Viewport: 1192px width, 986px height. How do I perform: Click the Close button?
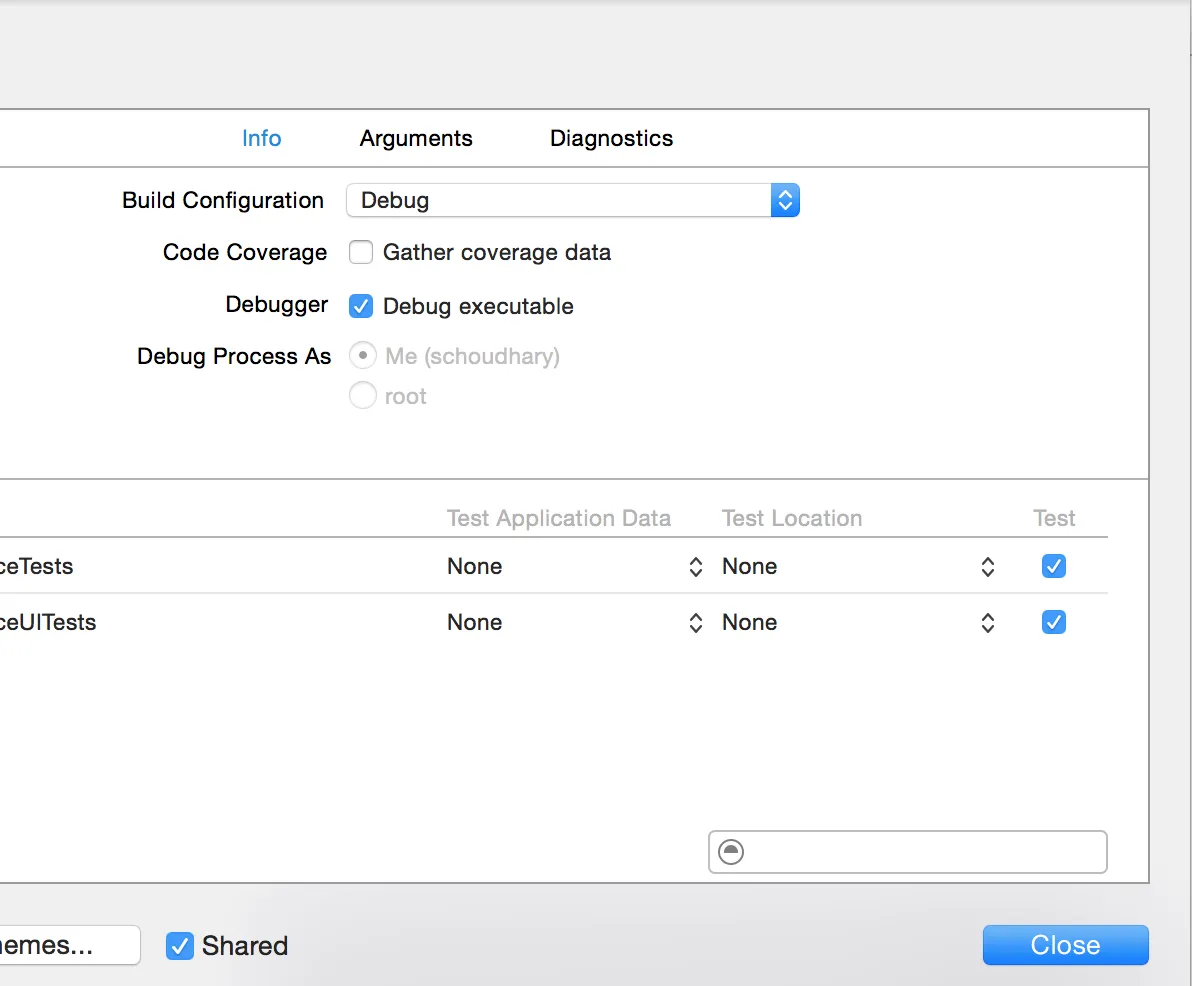(1065, 945)
